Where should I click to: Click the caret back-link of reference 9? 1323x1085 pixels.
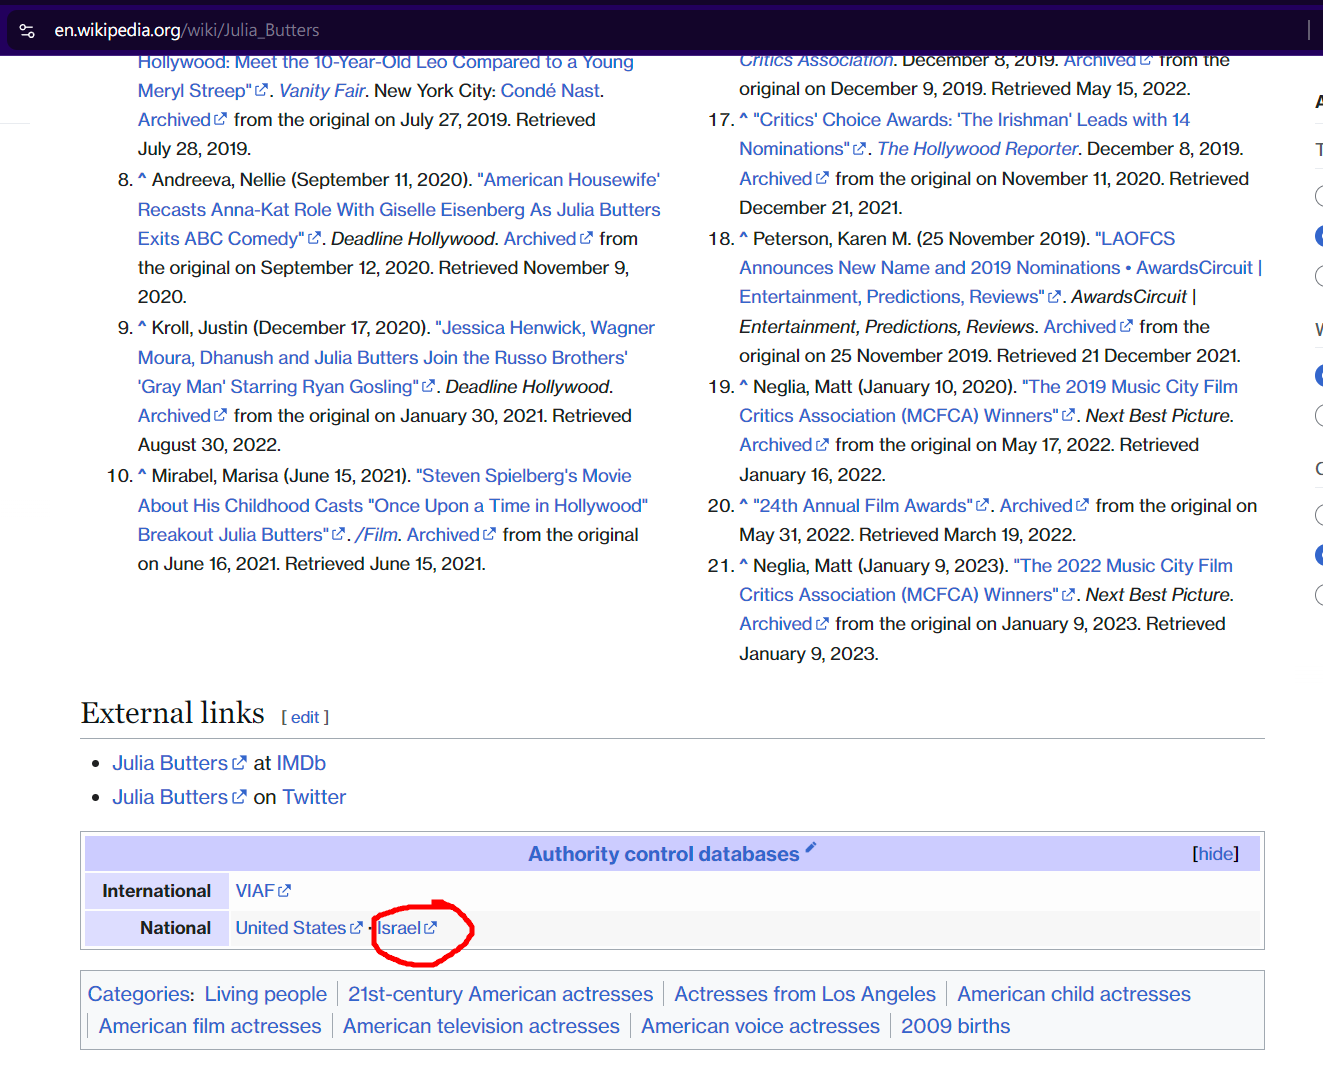coord(142,328)
